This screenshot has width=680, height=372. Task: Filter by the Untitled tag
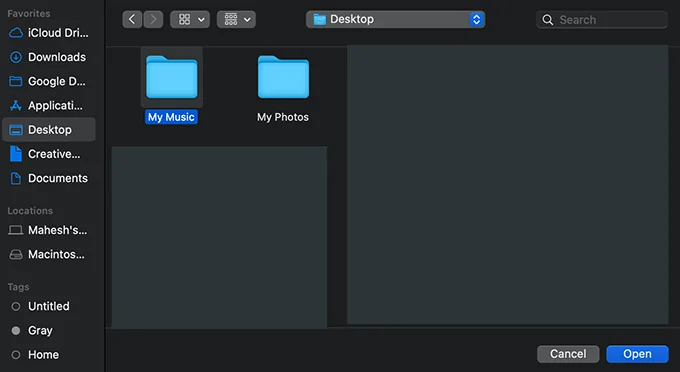coord(49,307)
